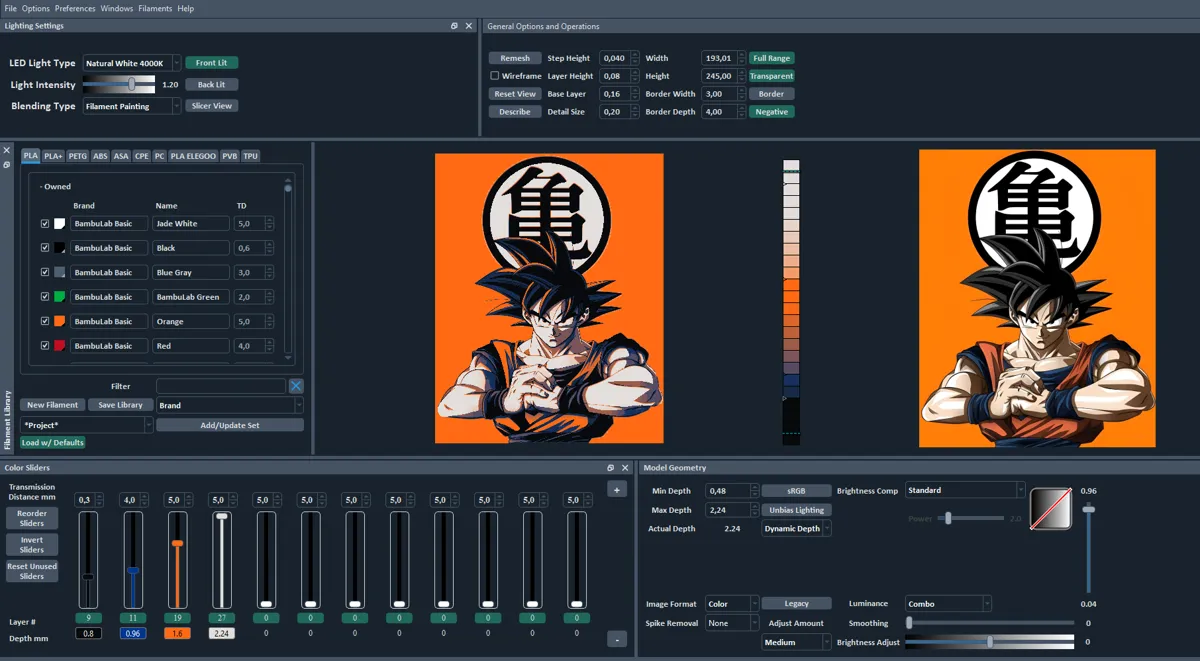
Task: Open the Spike Removal dropdown
Action: point(732,623)
